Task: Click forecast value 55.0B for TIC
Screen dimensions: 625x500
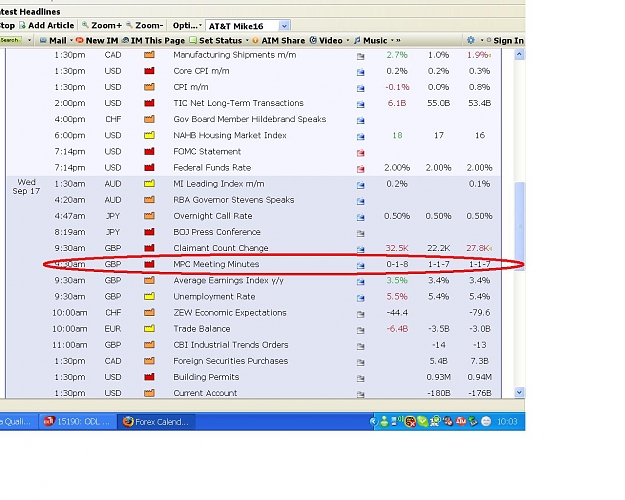Action: pyautogui.click(x=438, y=103)
